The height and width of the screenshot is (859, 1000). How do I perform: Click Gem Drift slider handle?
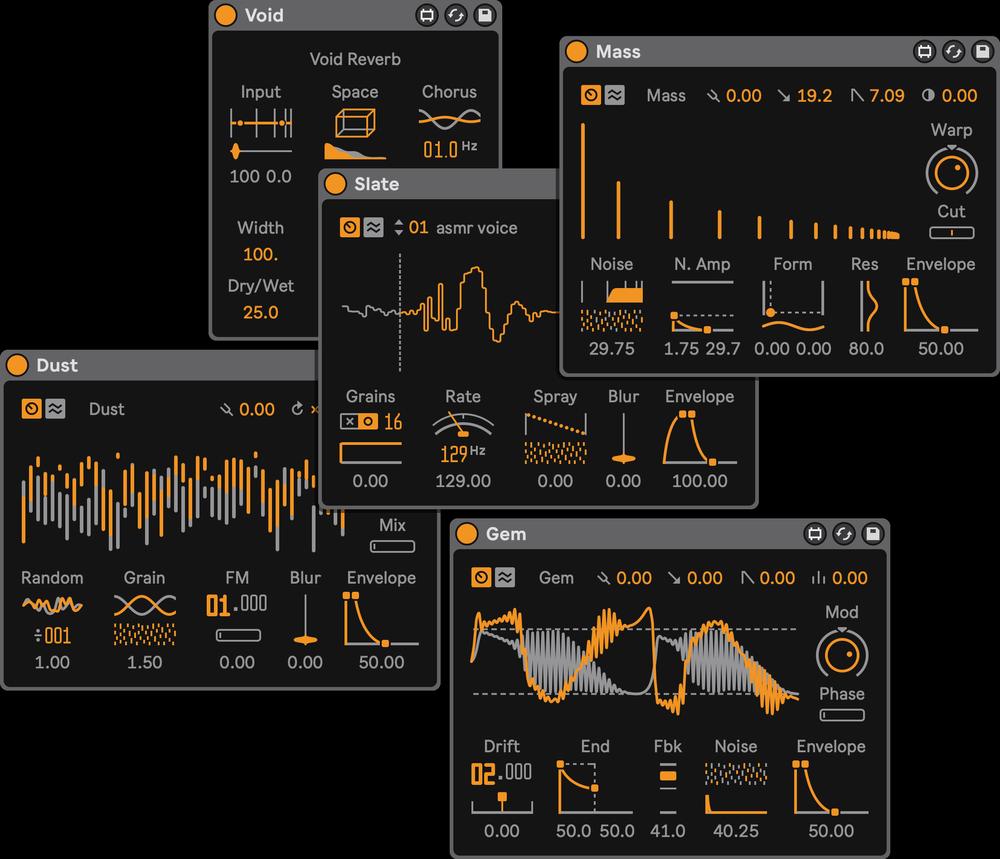click(502, 797)
